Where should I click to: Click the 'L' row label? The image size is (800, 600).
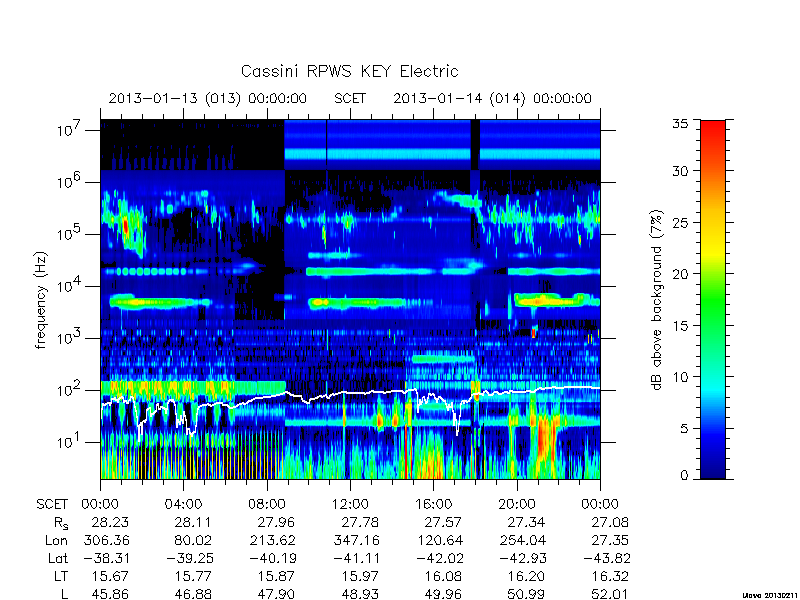64,594
